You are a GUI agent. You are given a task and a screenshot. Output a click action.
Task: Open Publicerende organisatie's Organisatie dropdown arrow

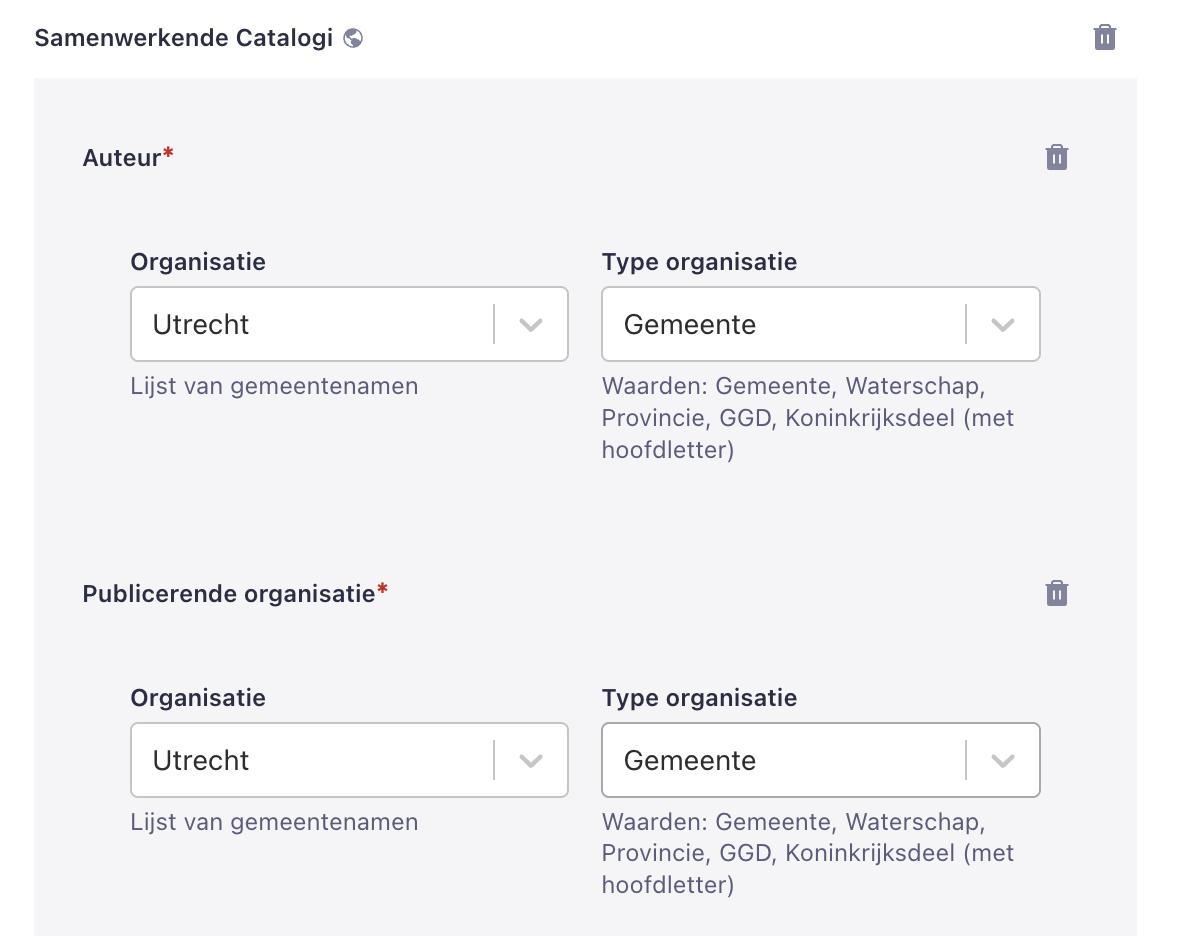(x=531, y=760)
